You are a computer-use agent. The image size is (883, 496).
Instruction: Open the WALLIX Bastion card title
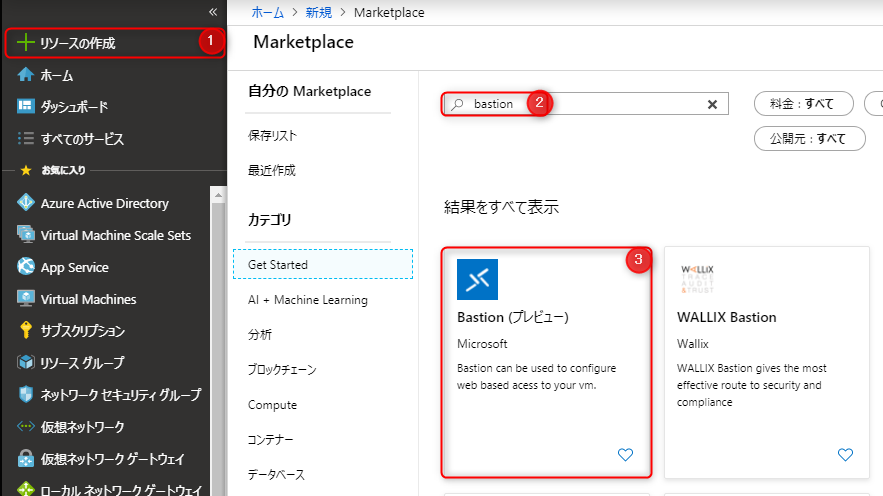726,318
